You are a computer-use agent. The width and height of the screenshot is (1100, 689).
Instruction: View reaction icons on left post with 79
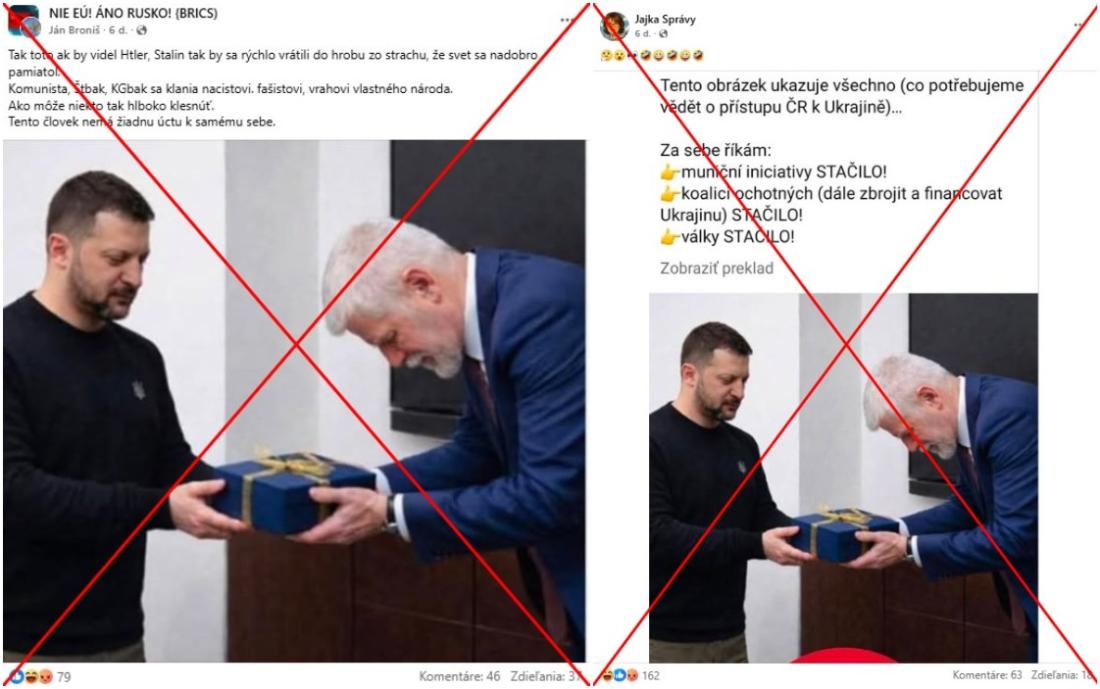tap(31, 676)
